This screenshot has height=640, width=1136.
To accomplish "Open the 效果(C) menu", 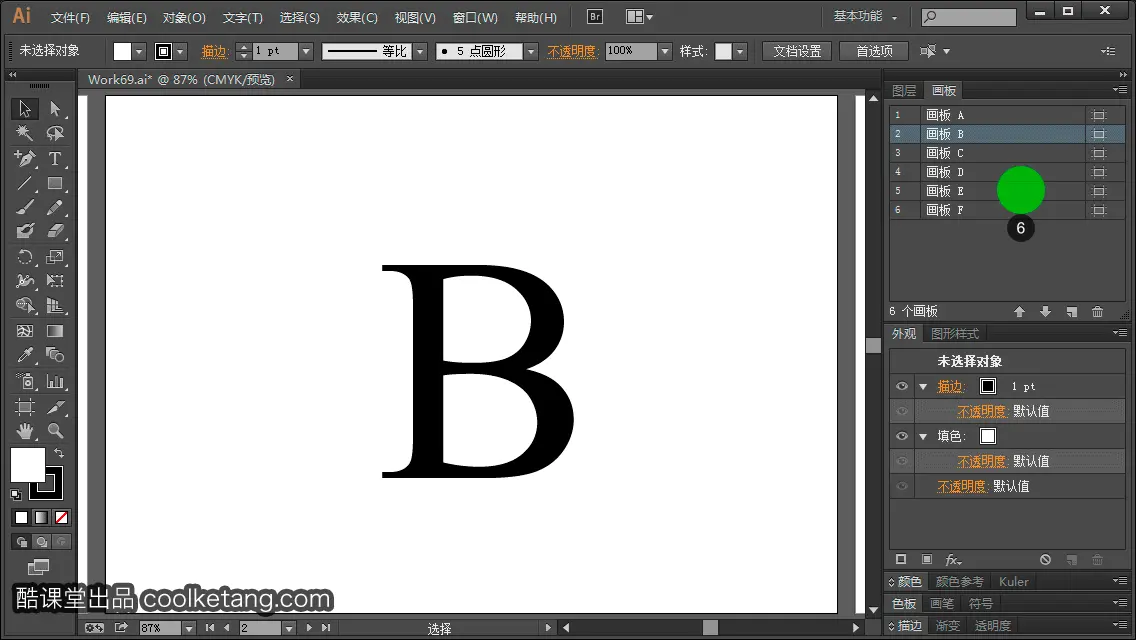I will [x=357, y=17].
